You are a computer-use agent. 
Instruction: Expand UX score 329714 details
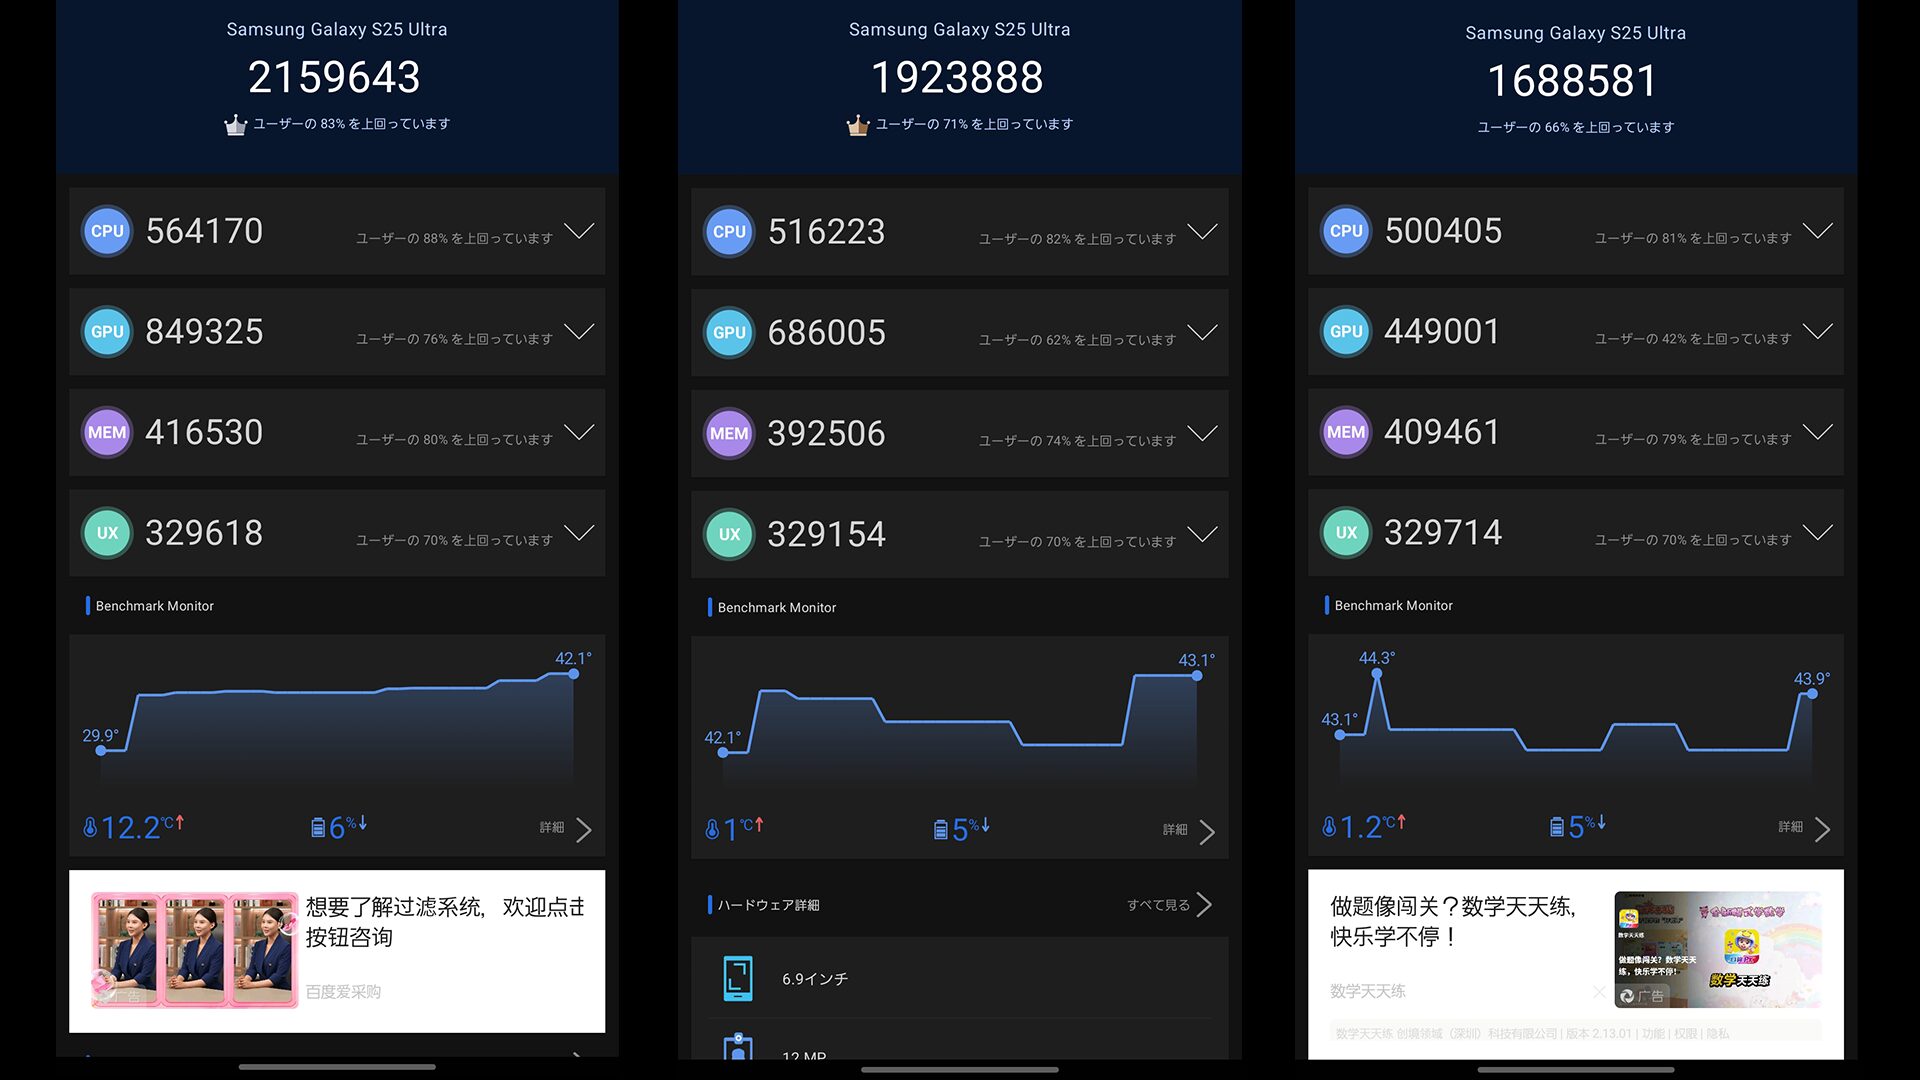(x=1818, y=532)
